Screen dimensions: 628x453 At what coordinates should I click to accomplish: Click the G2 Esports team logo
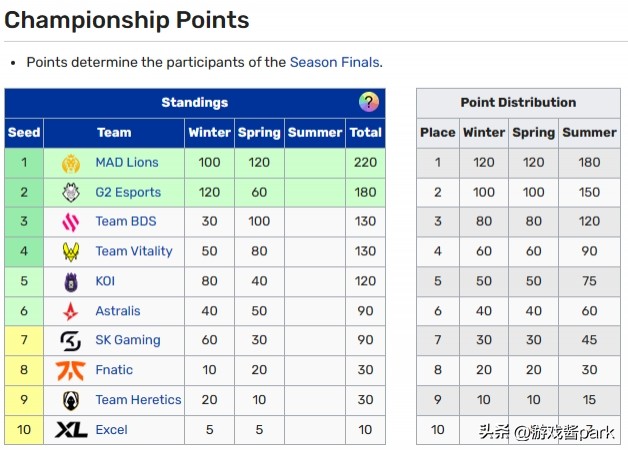point(71,192)
